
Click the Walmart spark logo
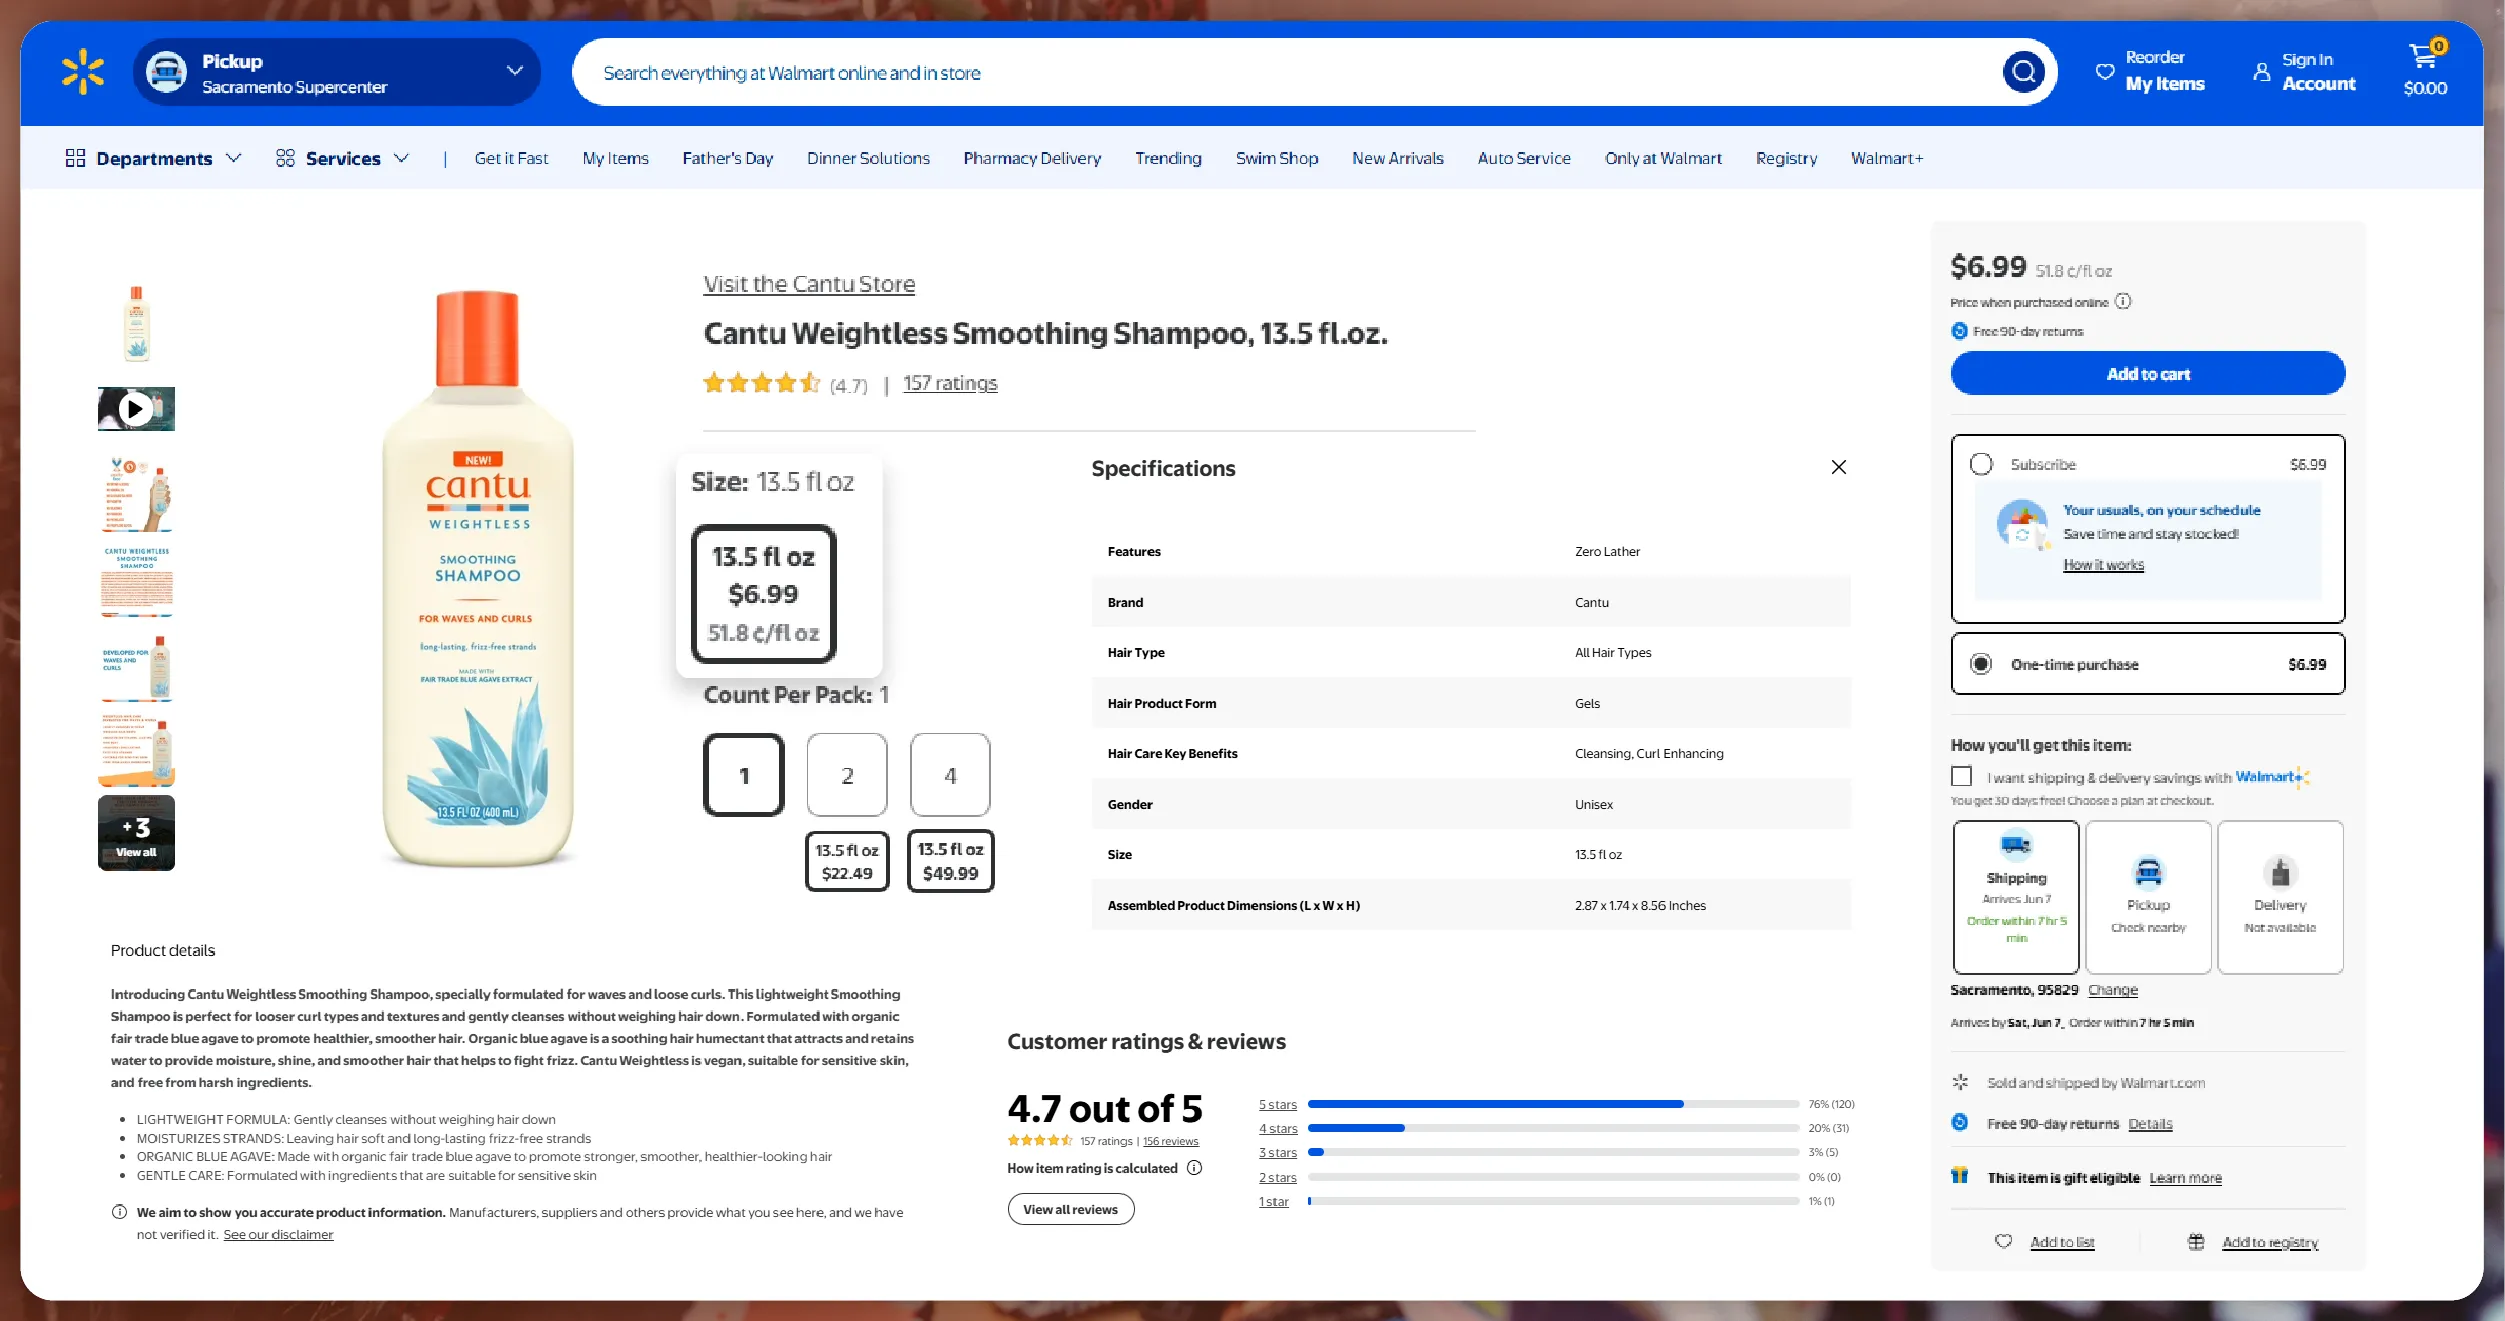(x=83, y=71)
